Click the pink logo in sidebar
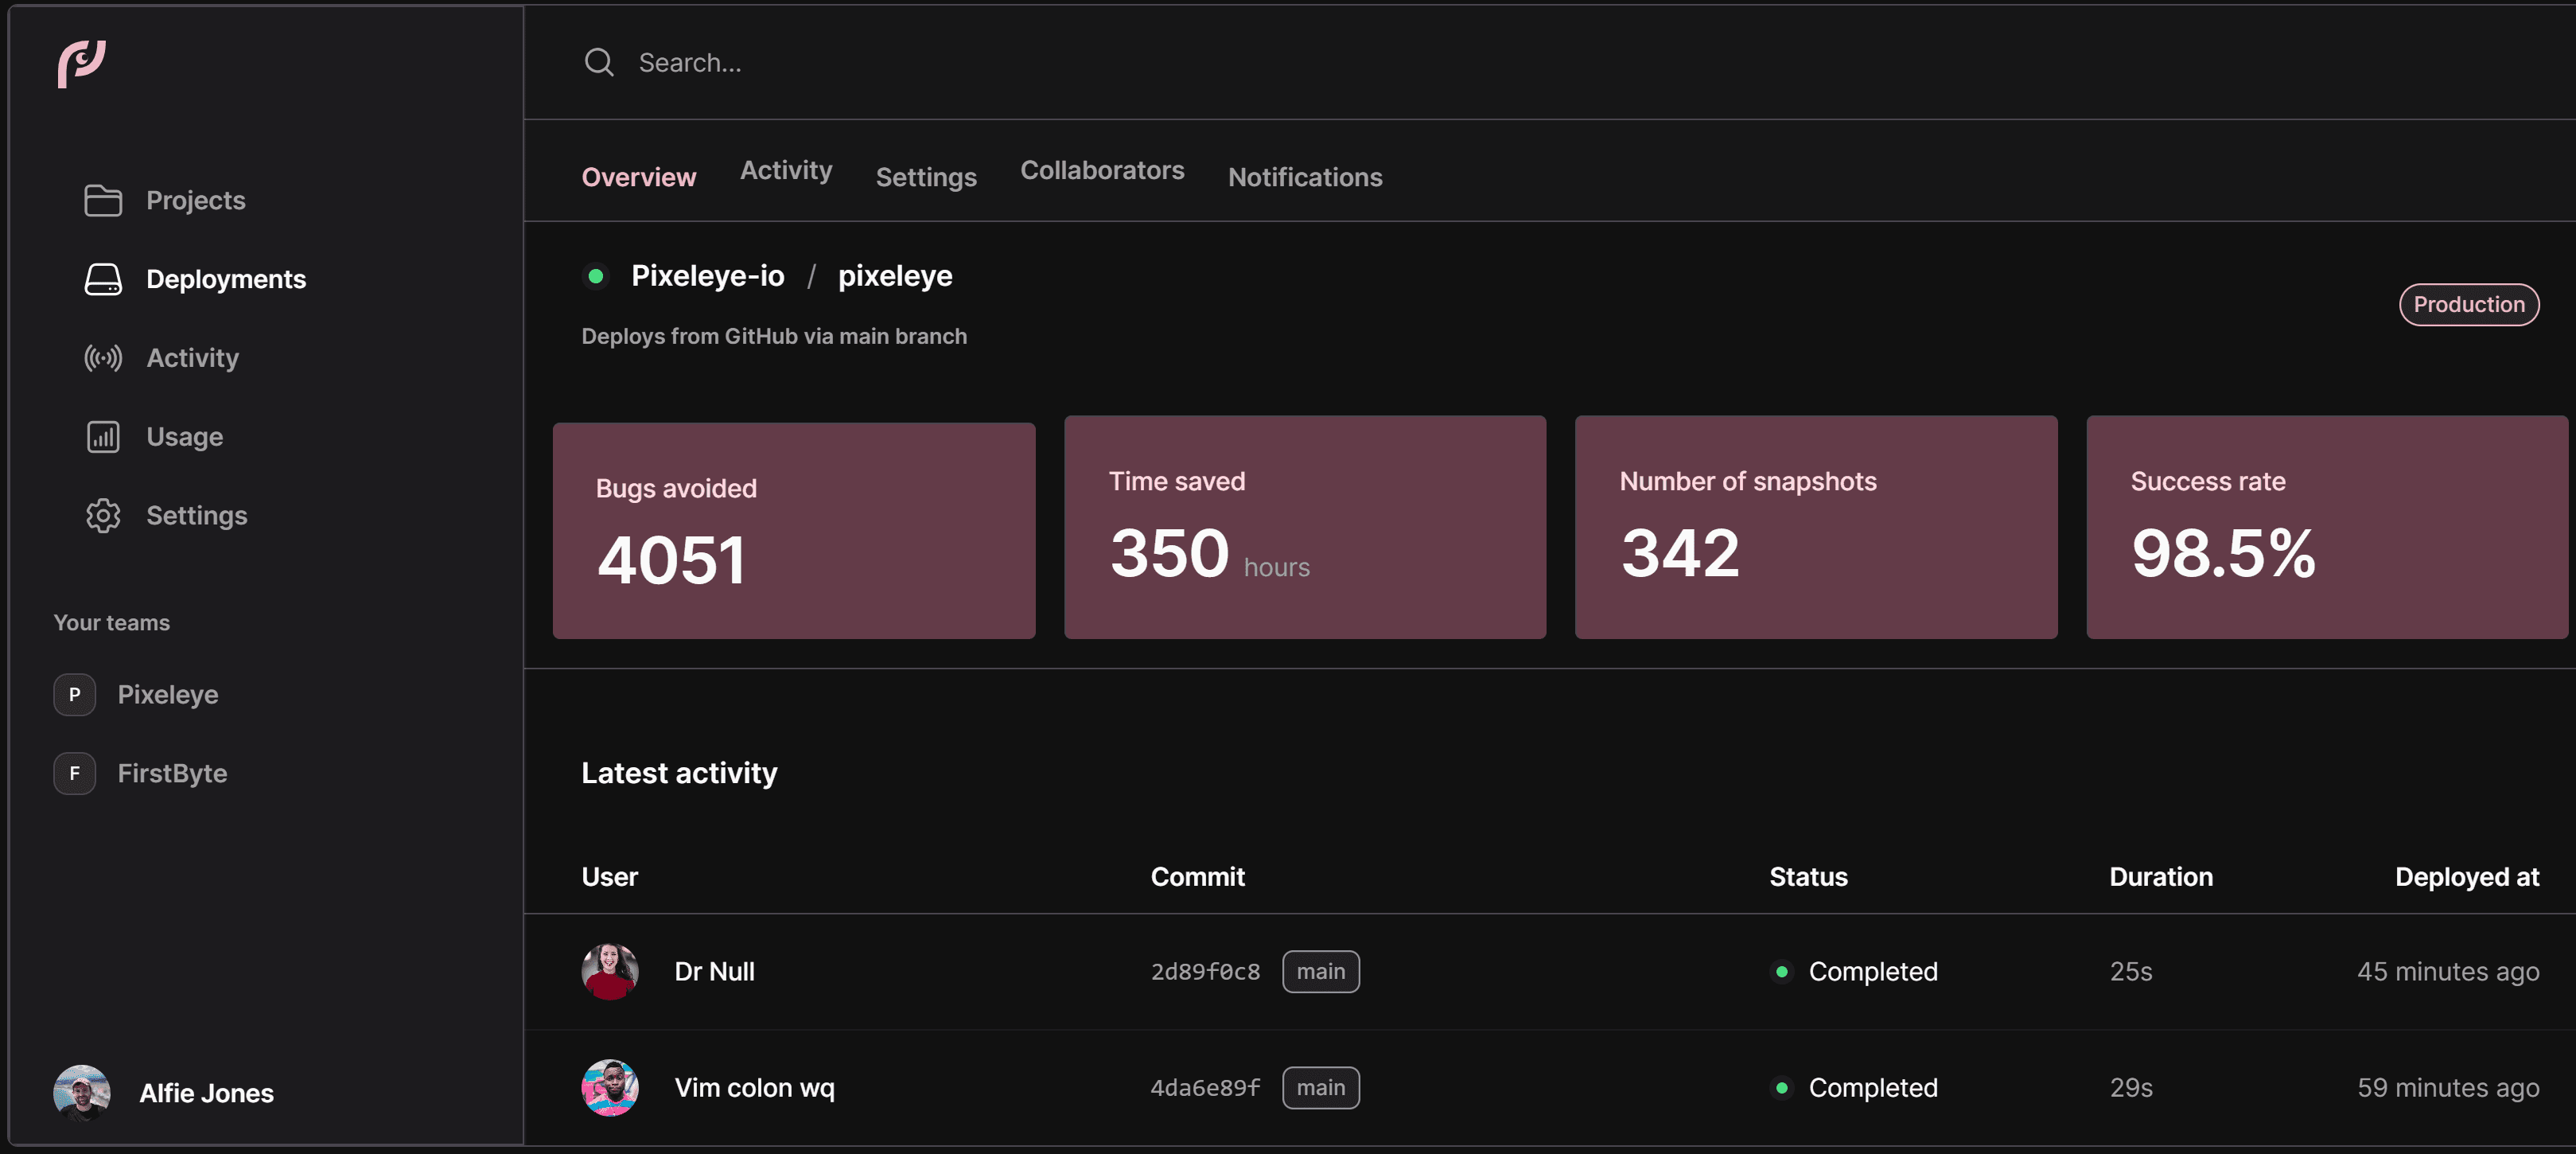2576x1154 pixels. click(x=81, y=64)
